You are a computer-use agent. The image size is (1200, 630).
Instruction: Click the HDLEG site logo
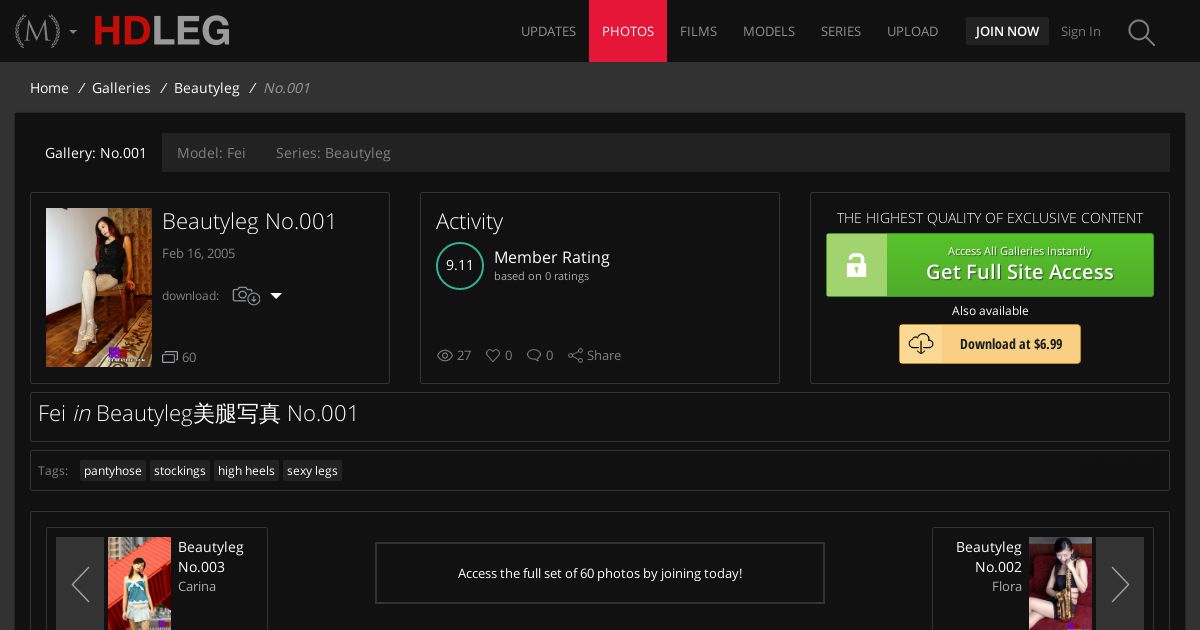tap(162, 31)
